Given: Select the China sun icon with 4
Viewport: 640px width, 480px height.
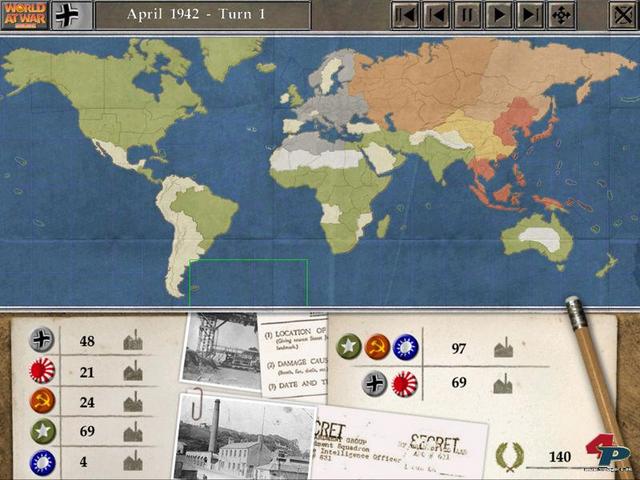Looking at the screenshot, I should coord(41,462).
